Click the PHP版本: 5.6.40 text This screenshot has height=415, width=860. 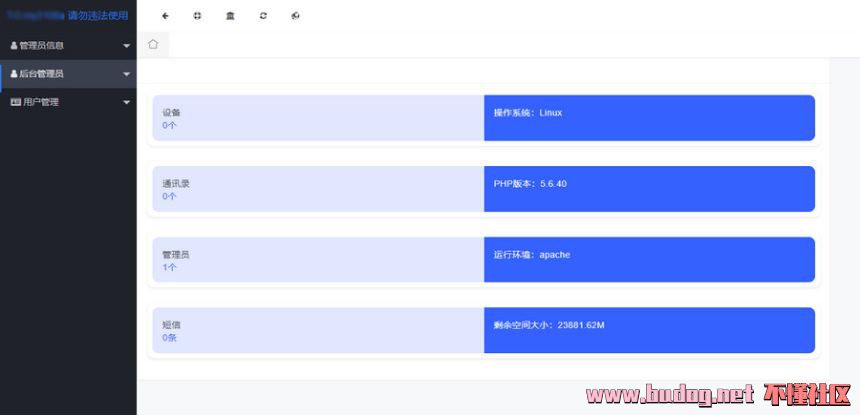(x=530, y=184)
